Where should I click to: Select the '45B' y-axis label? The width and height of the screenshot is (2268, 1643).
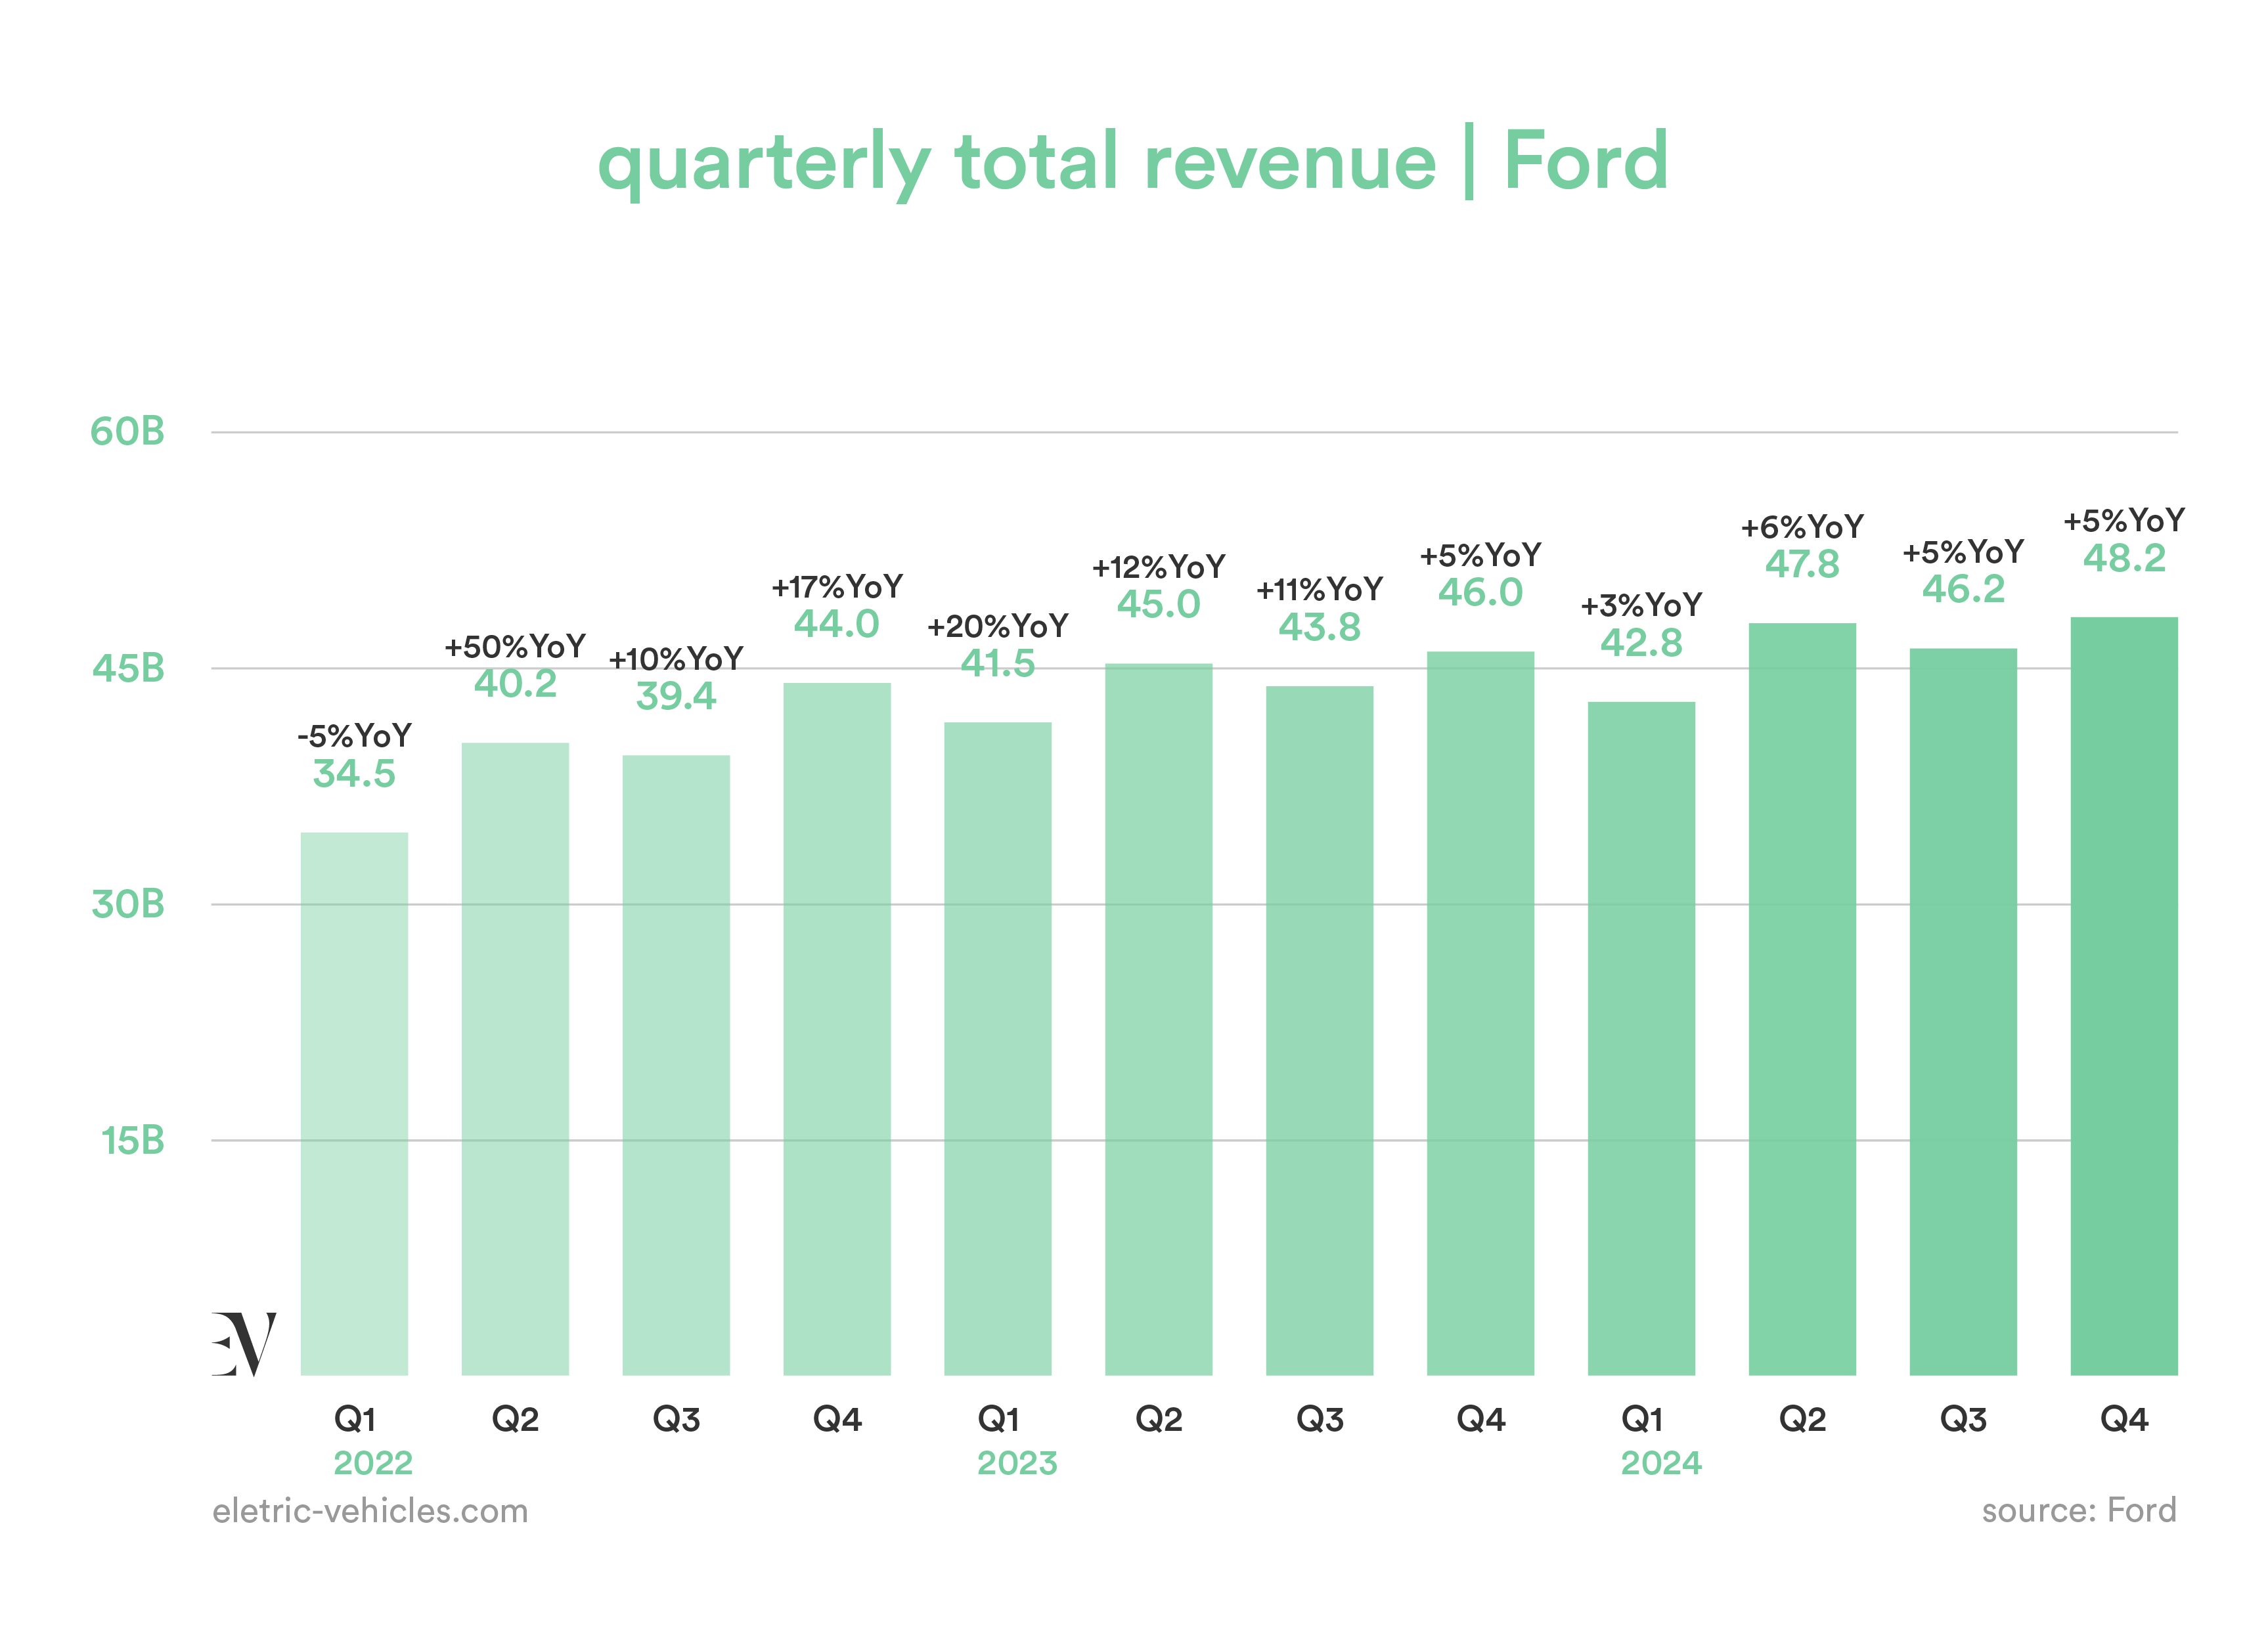[128, 668]
